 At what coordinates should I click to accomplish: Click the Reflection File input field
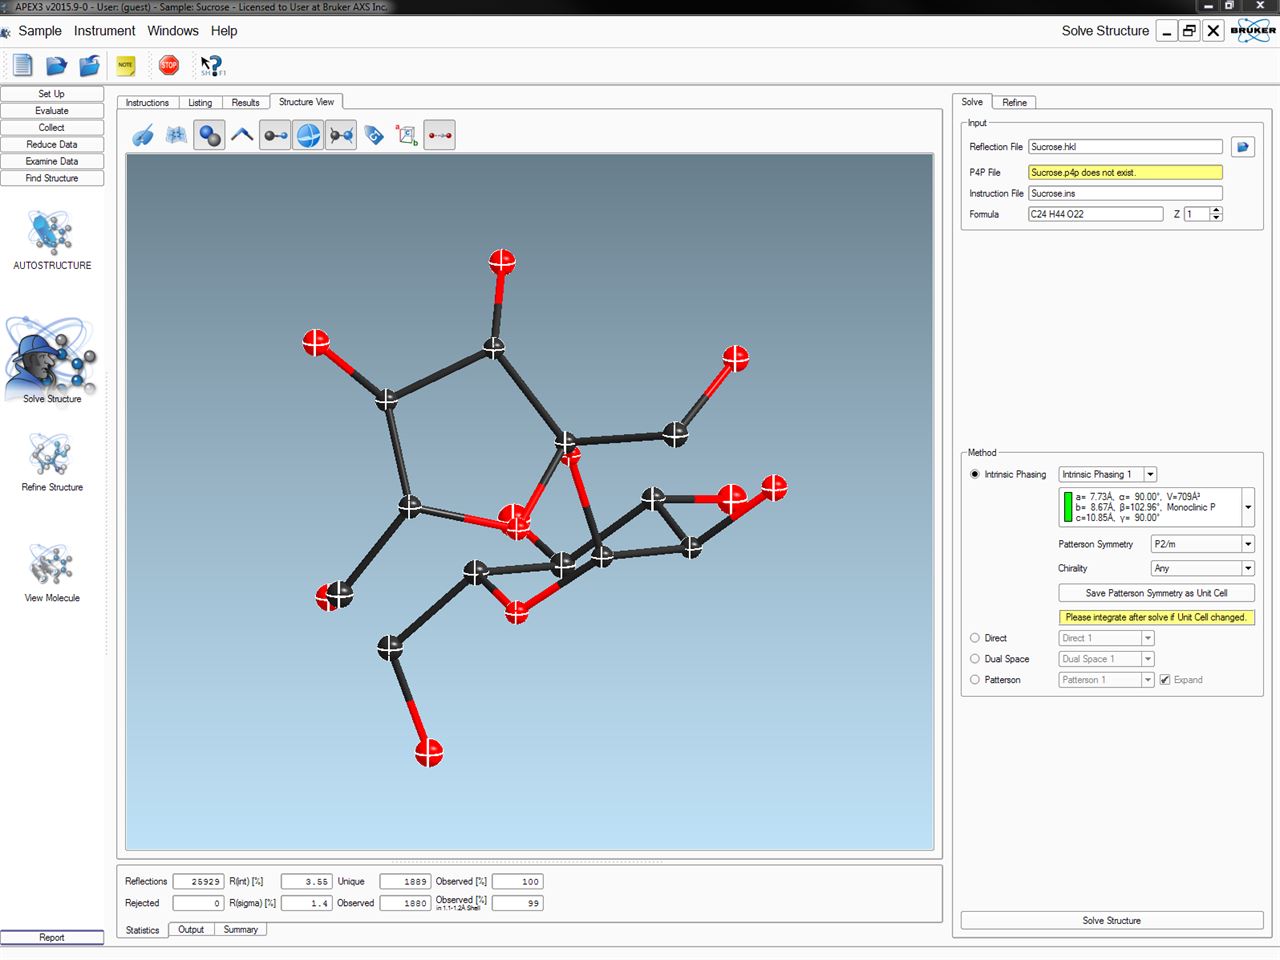[1125, 147]
